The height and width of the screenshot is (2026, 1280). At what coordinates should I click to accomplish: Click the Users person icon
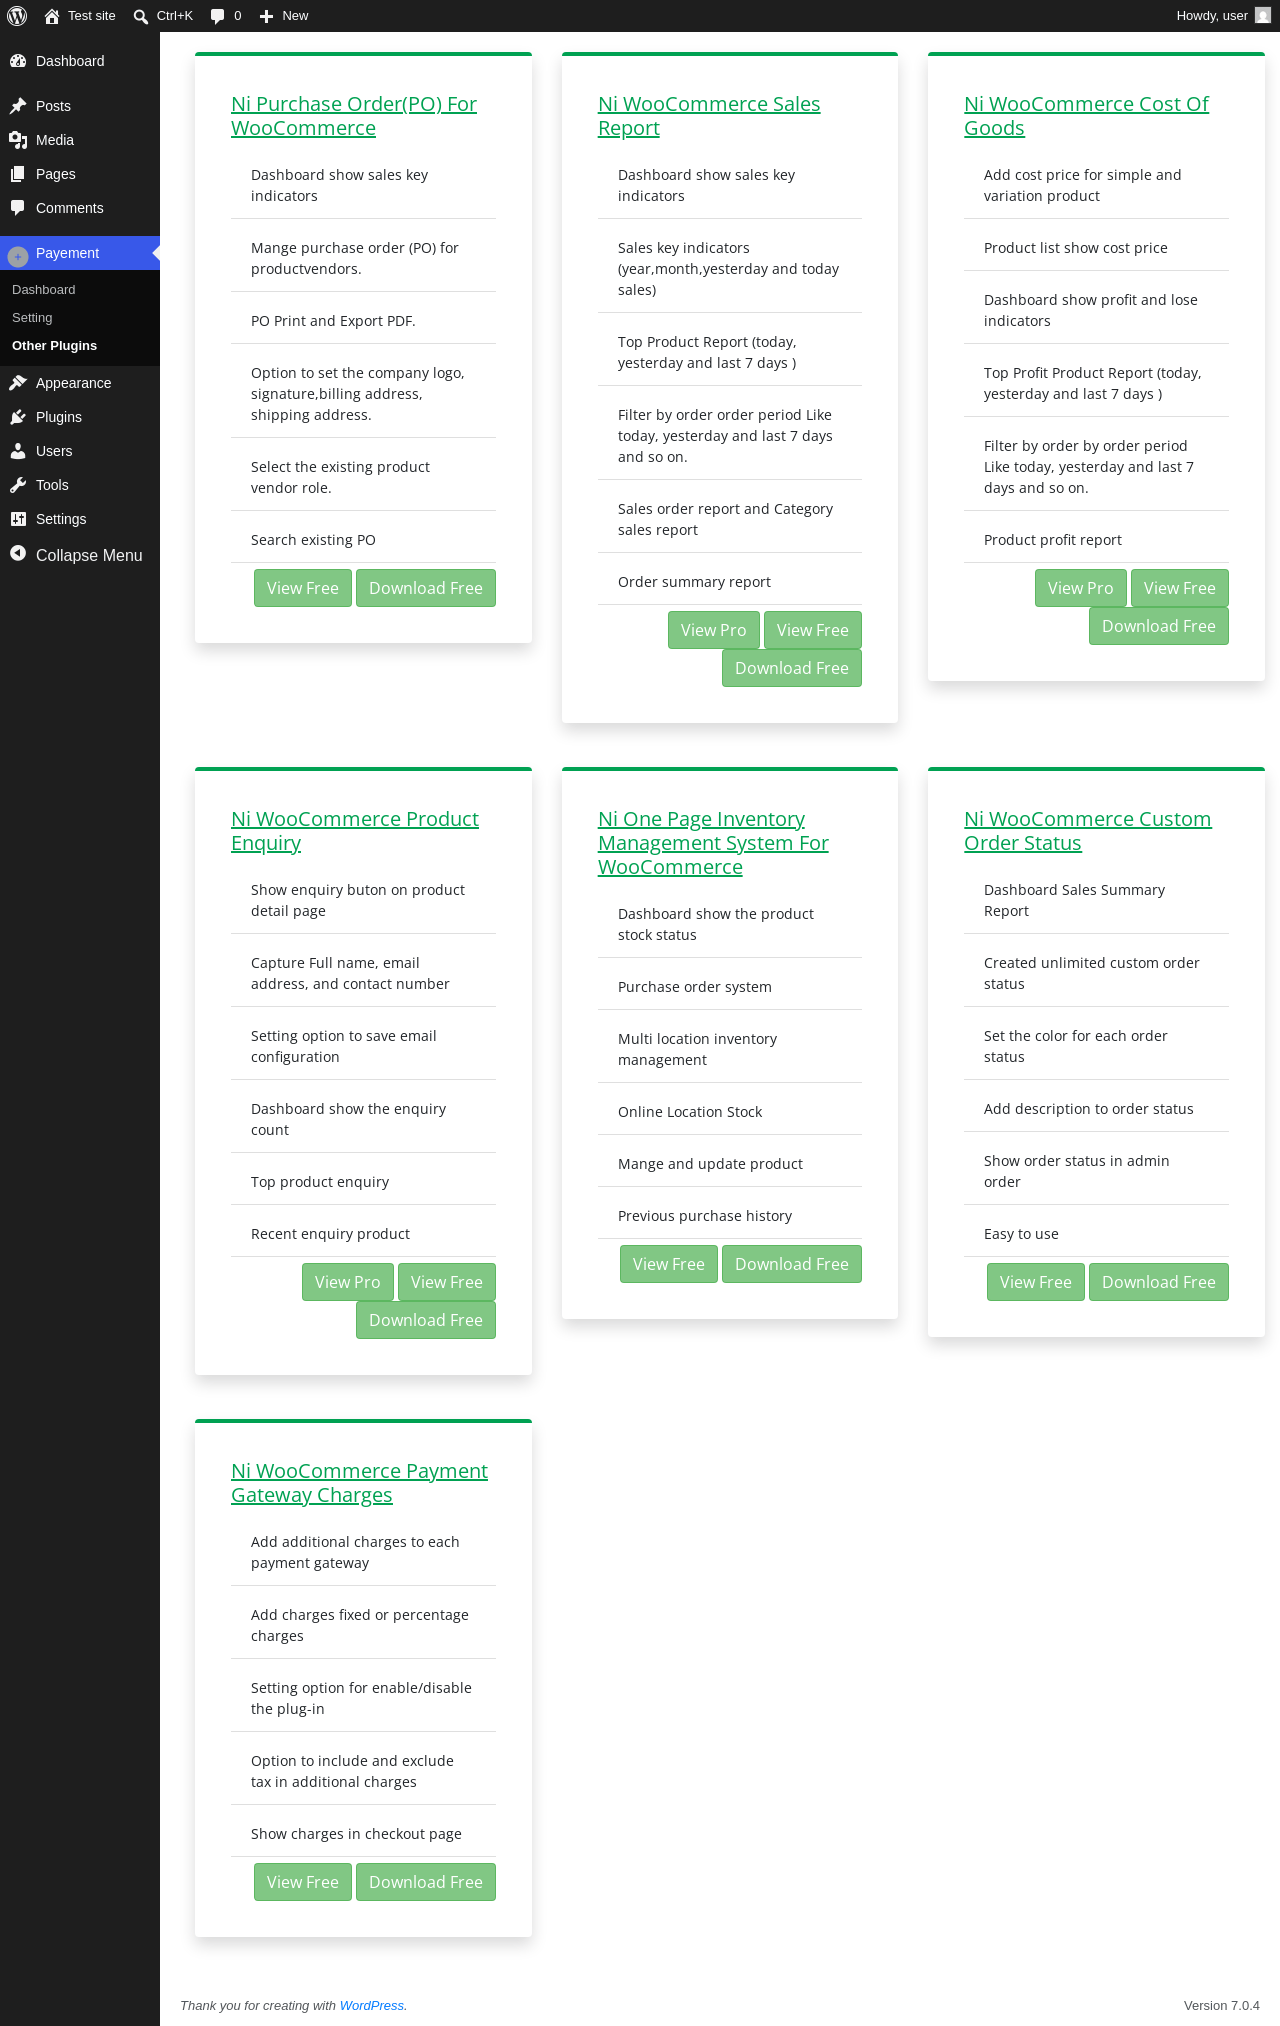tap(18, 451)
